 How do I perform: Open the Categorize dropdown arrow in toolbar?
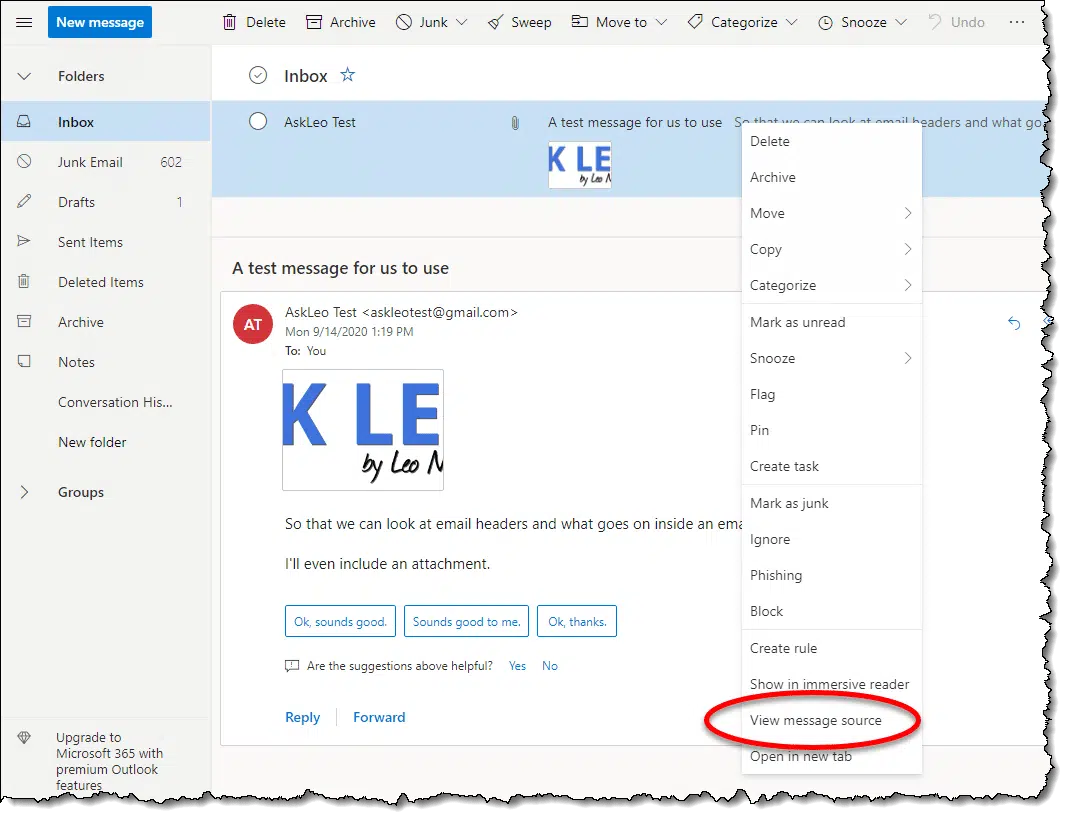pyautogui.click(x=792, y=23)
